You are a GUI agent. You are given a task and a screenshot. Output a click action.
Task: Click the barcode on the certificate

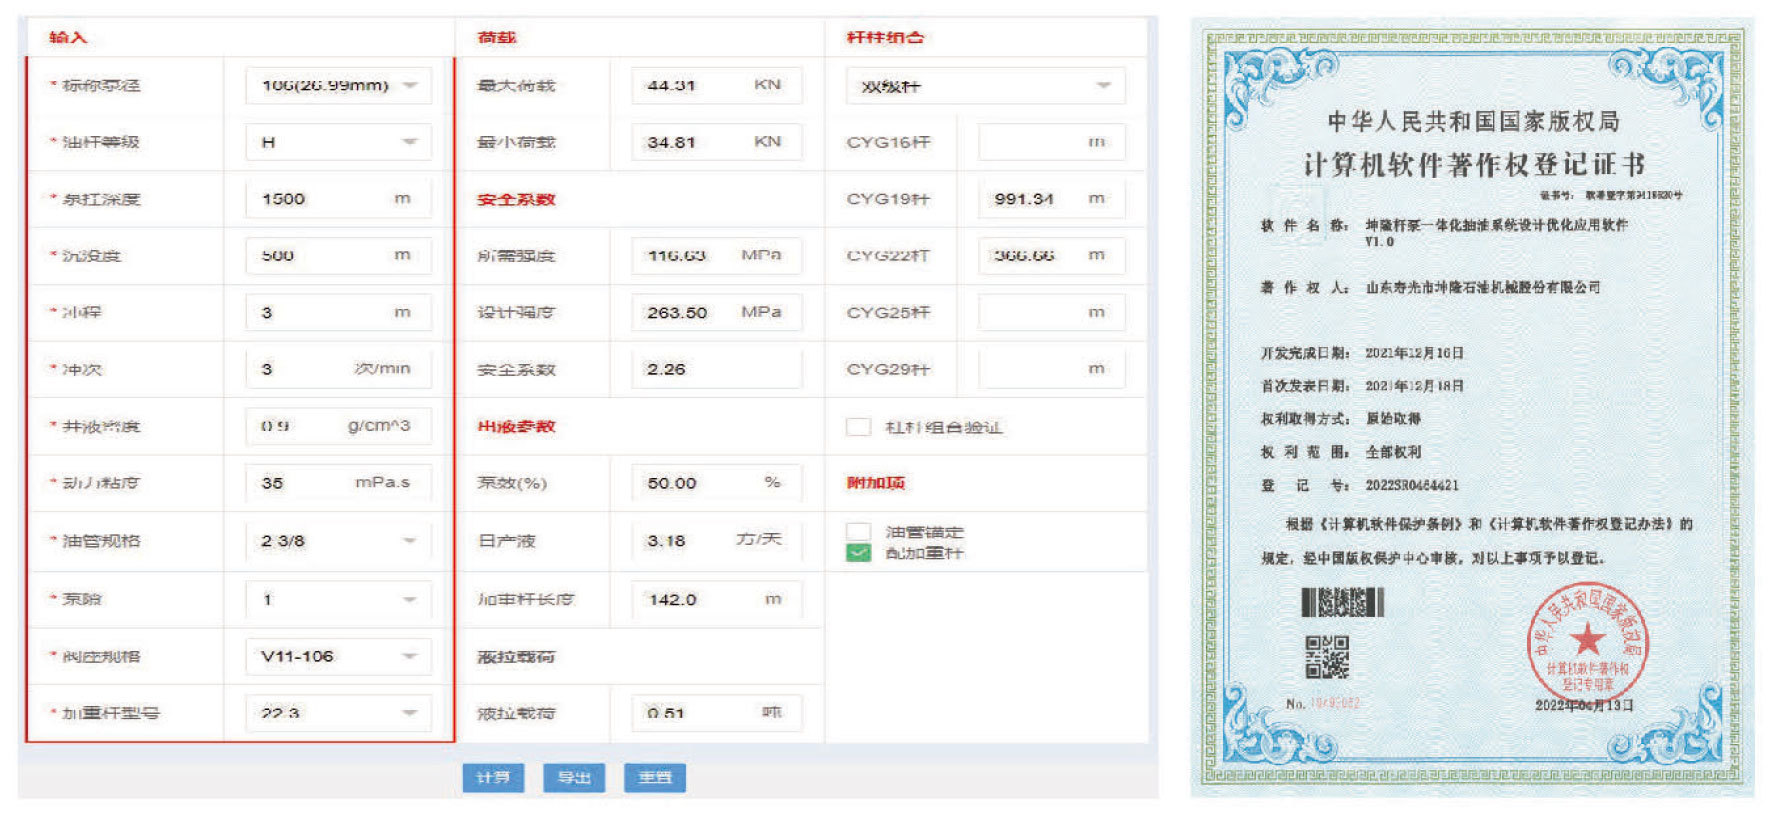click(1342, 602)
